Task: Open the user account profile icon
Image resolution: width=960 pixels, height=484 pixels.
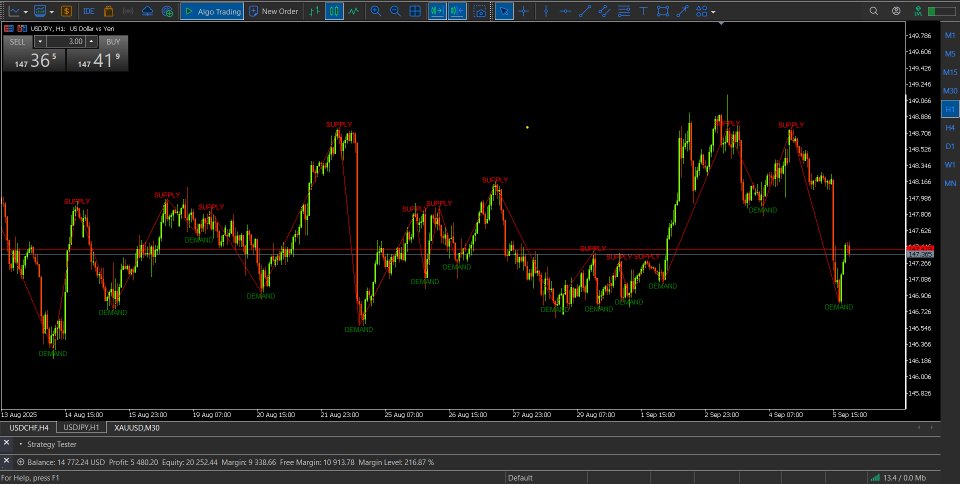Action: tap(896, 11)
